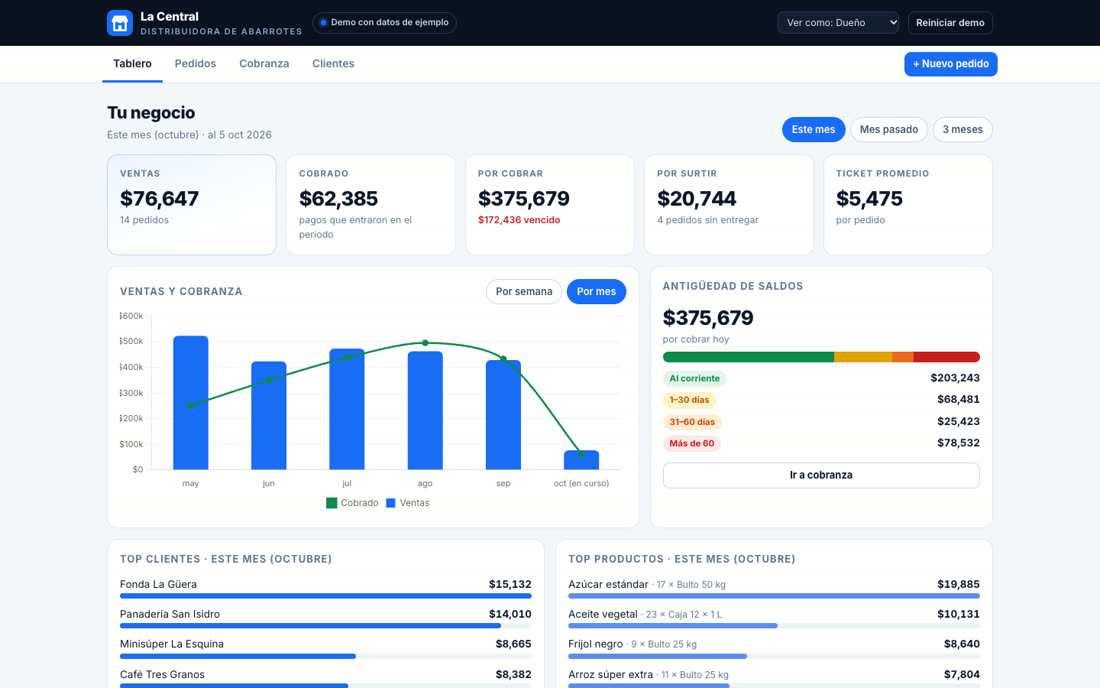1100x688 pixels.
Task: Click the Al corriente aging badge
Action: (695, 378)
